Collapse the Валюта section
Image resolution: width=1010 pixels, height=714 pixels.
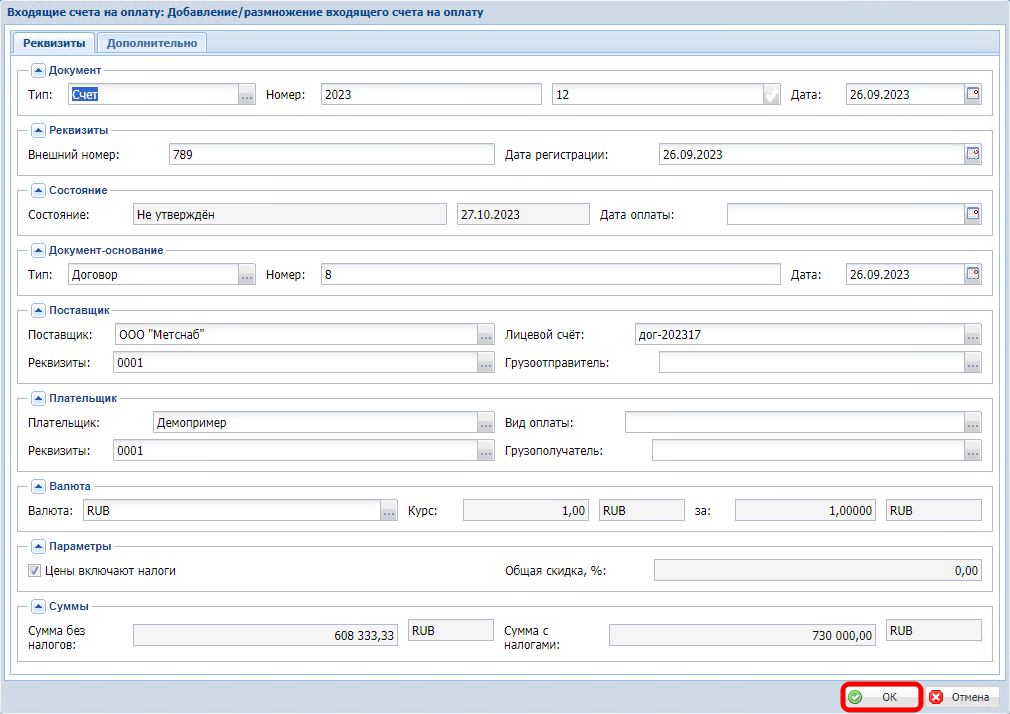39,486
